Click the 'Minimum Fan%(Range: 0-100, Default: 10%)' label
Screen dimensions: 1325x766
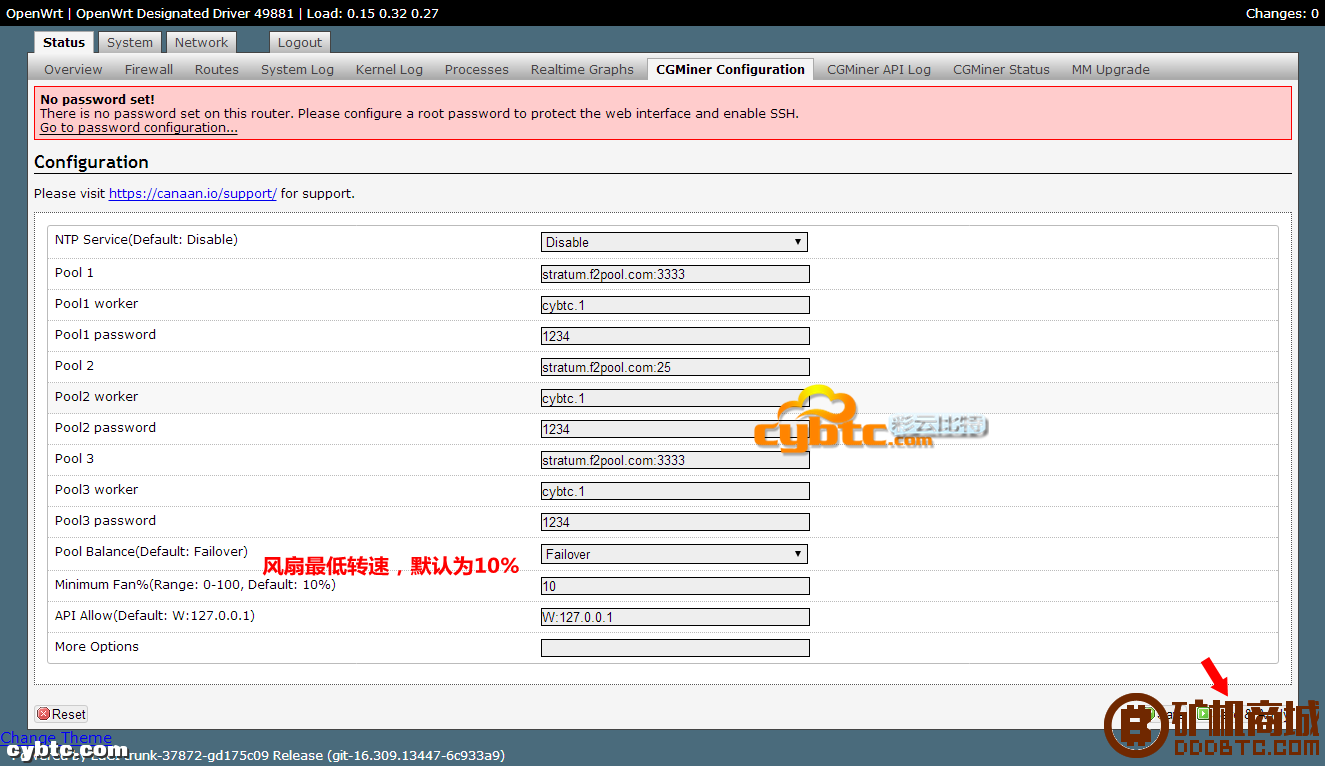pyautogui.click(x=195, y=584)
